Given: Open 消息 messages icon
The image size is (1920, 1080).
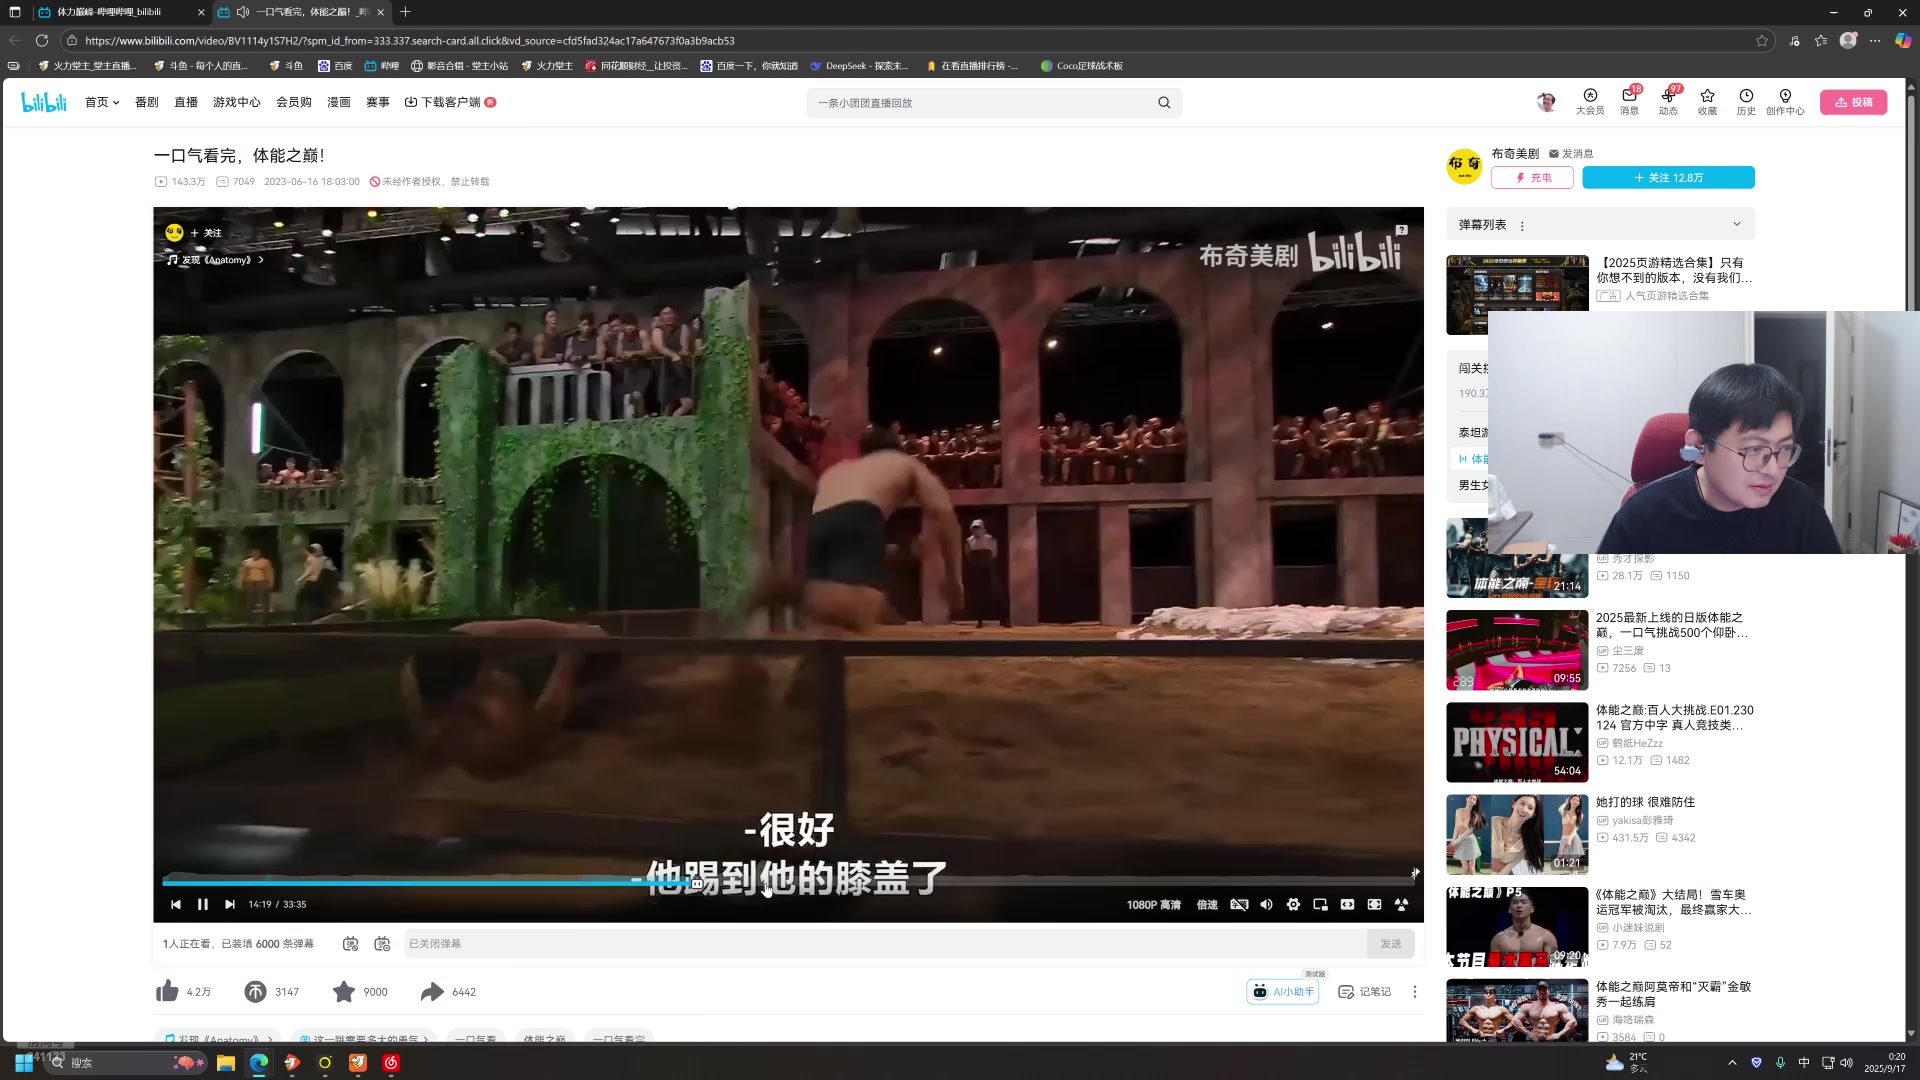Looking at the screenshot, I should [x=1629, y=101].
